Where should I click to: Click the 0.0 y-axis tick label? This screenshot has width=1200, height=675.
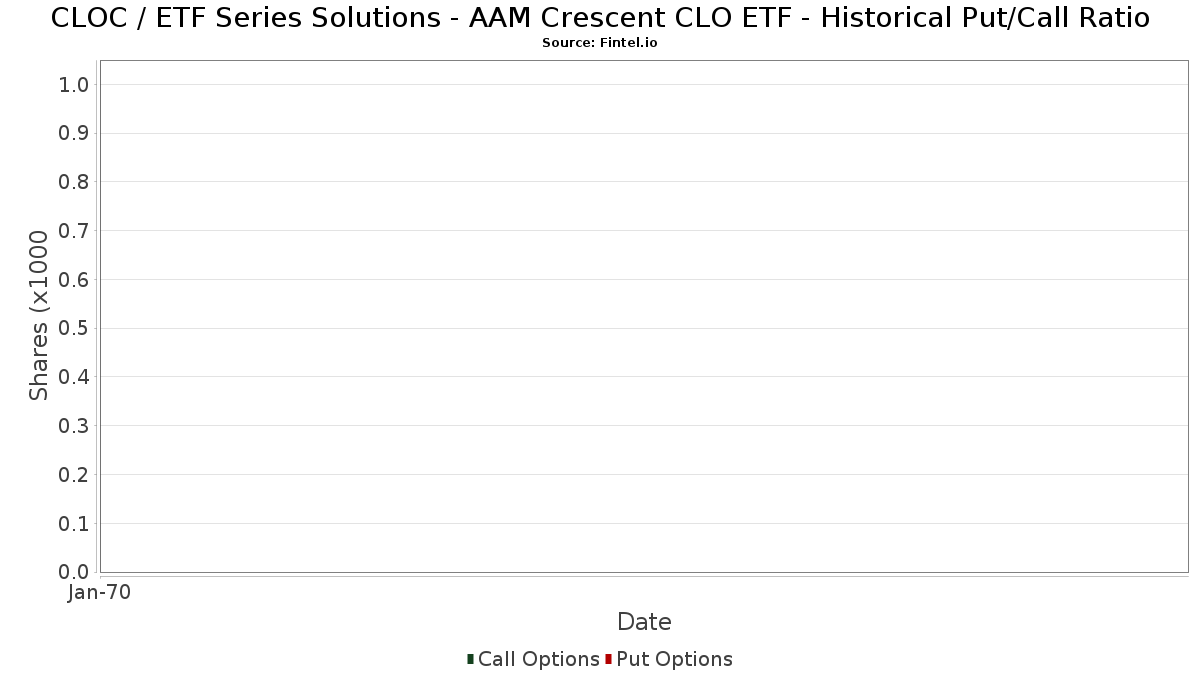point(74,572)
